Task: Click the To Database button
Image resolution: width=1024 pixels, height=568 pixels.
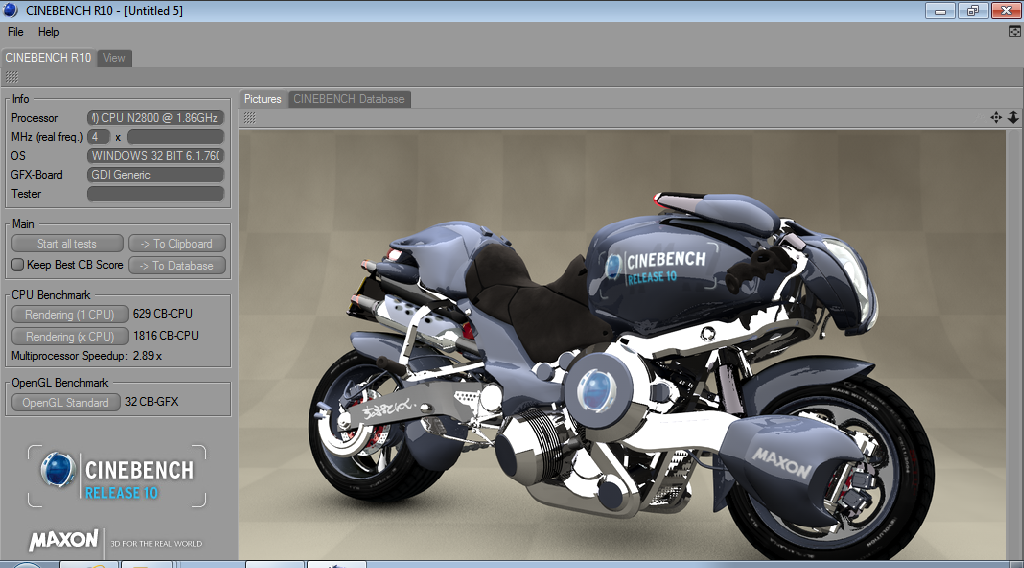Action: pyautogui.click(x=177, y=266)
